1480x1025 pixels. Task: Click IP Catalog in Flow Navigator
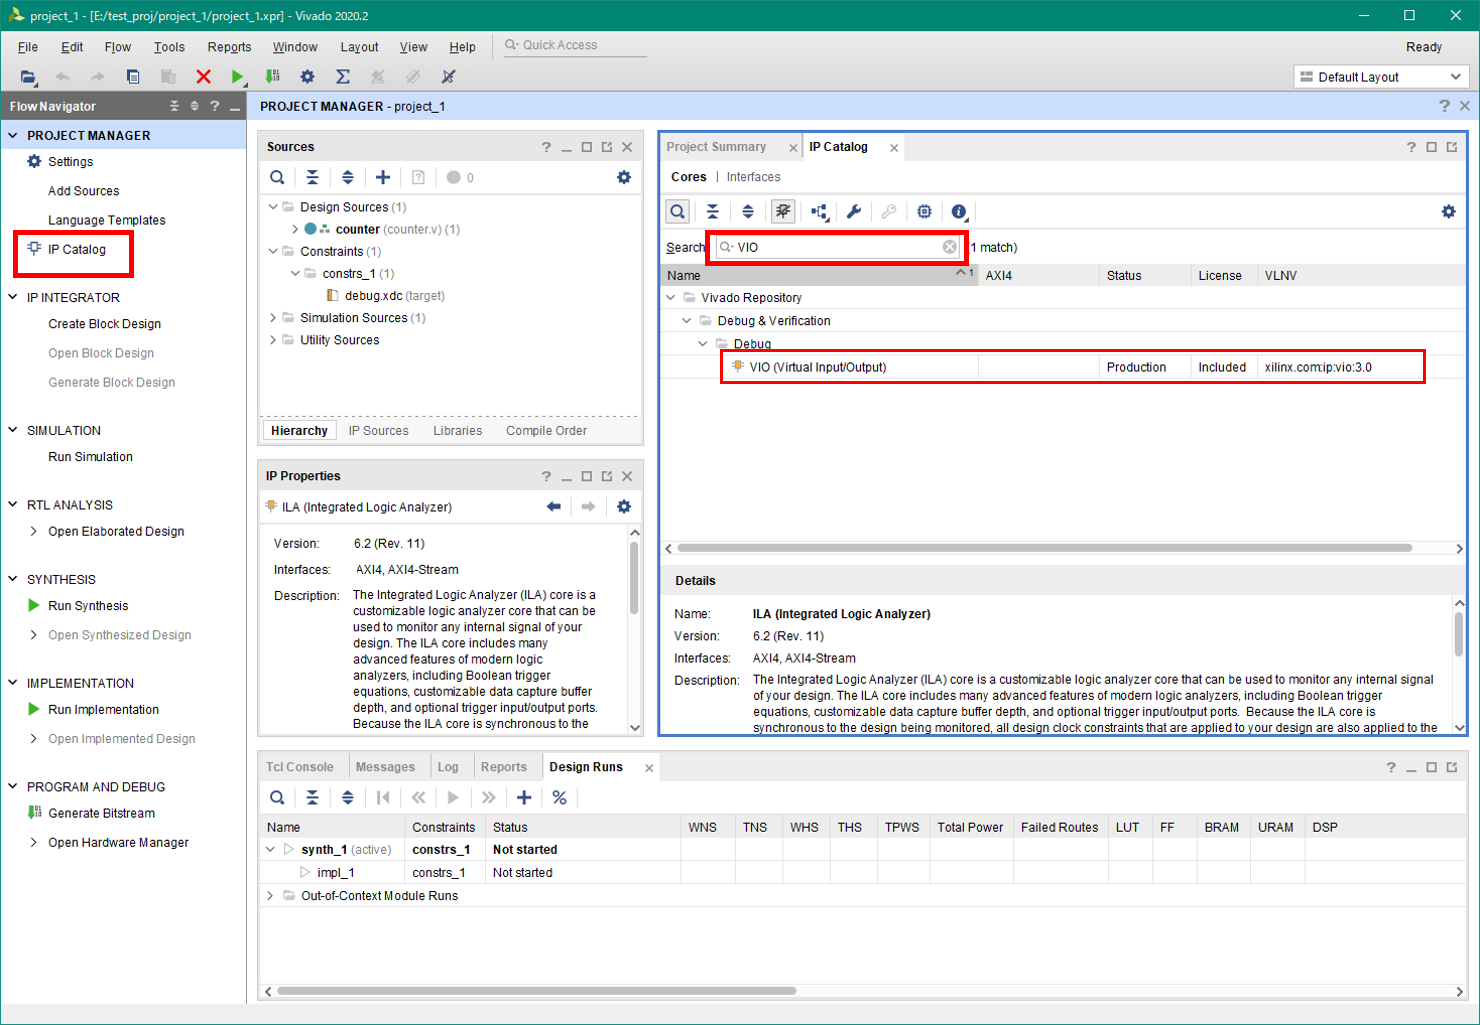pyautogui.click(x=76, y=249)
